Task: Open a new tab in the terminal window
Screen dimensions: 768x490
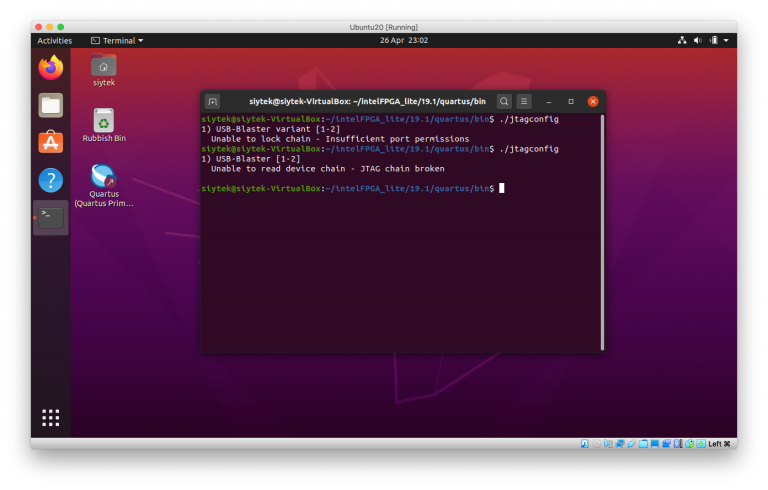Action: [x=213, y=101]
